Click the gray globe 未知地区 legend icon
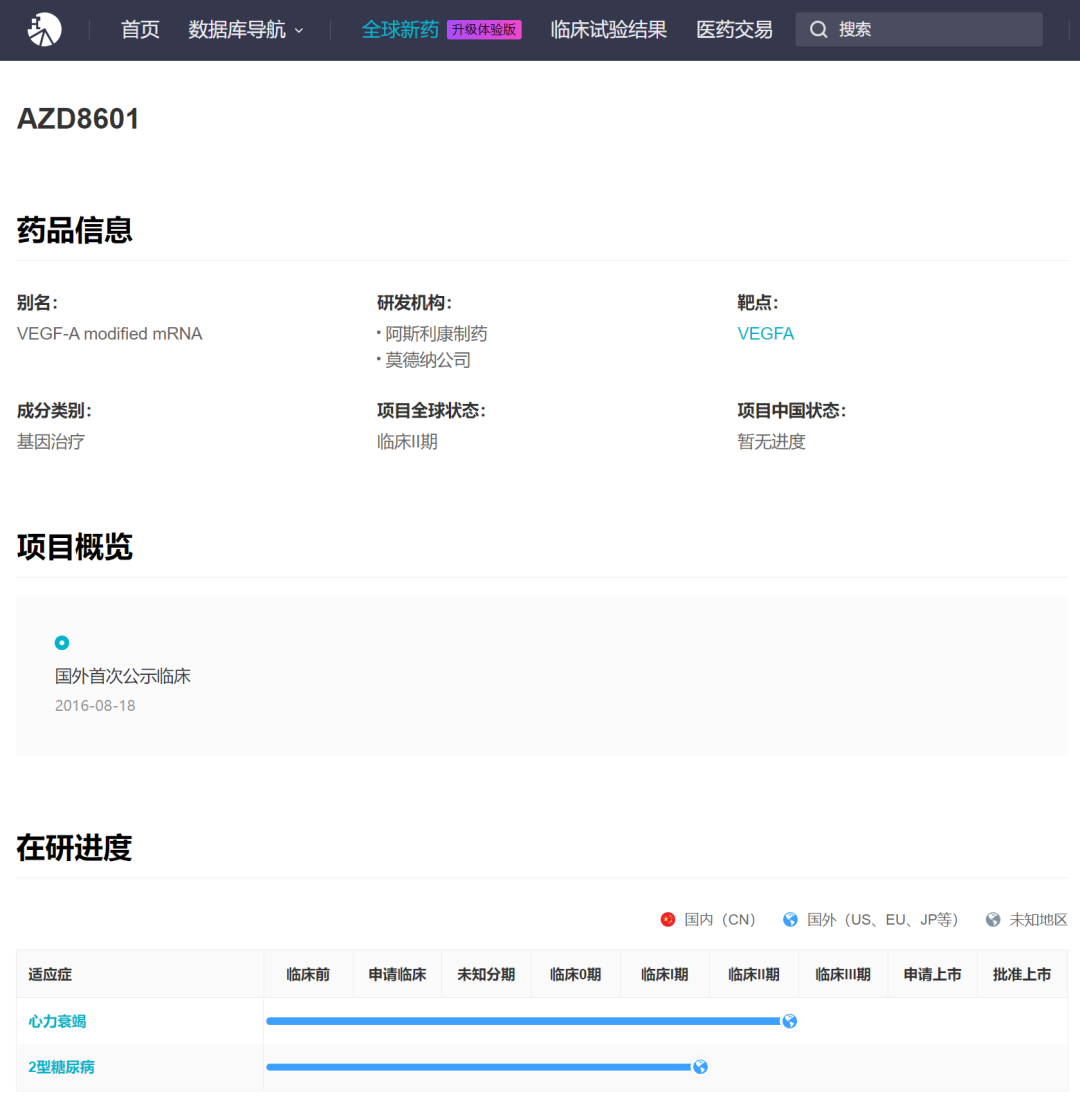Image resolution: width=1080 pixels, height=1110 pixels. [993, 919]
